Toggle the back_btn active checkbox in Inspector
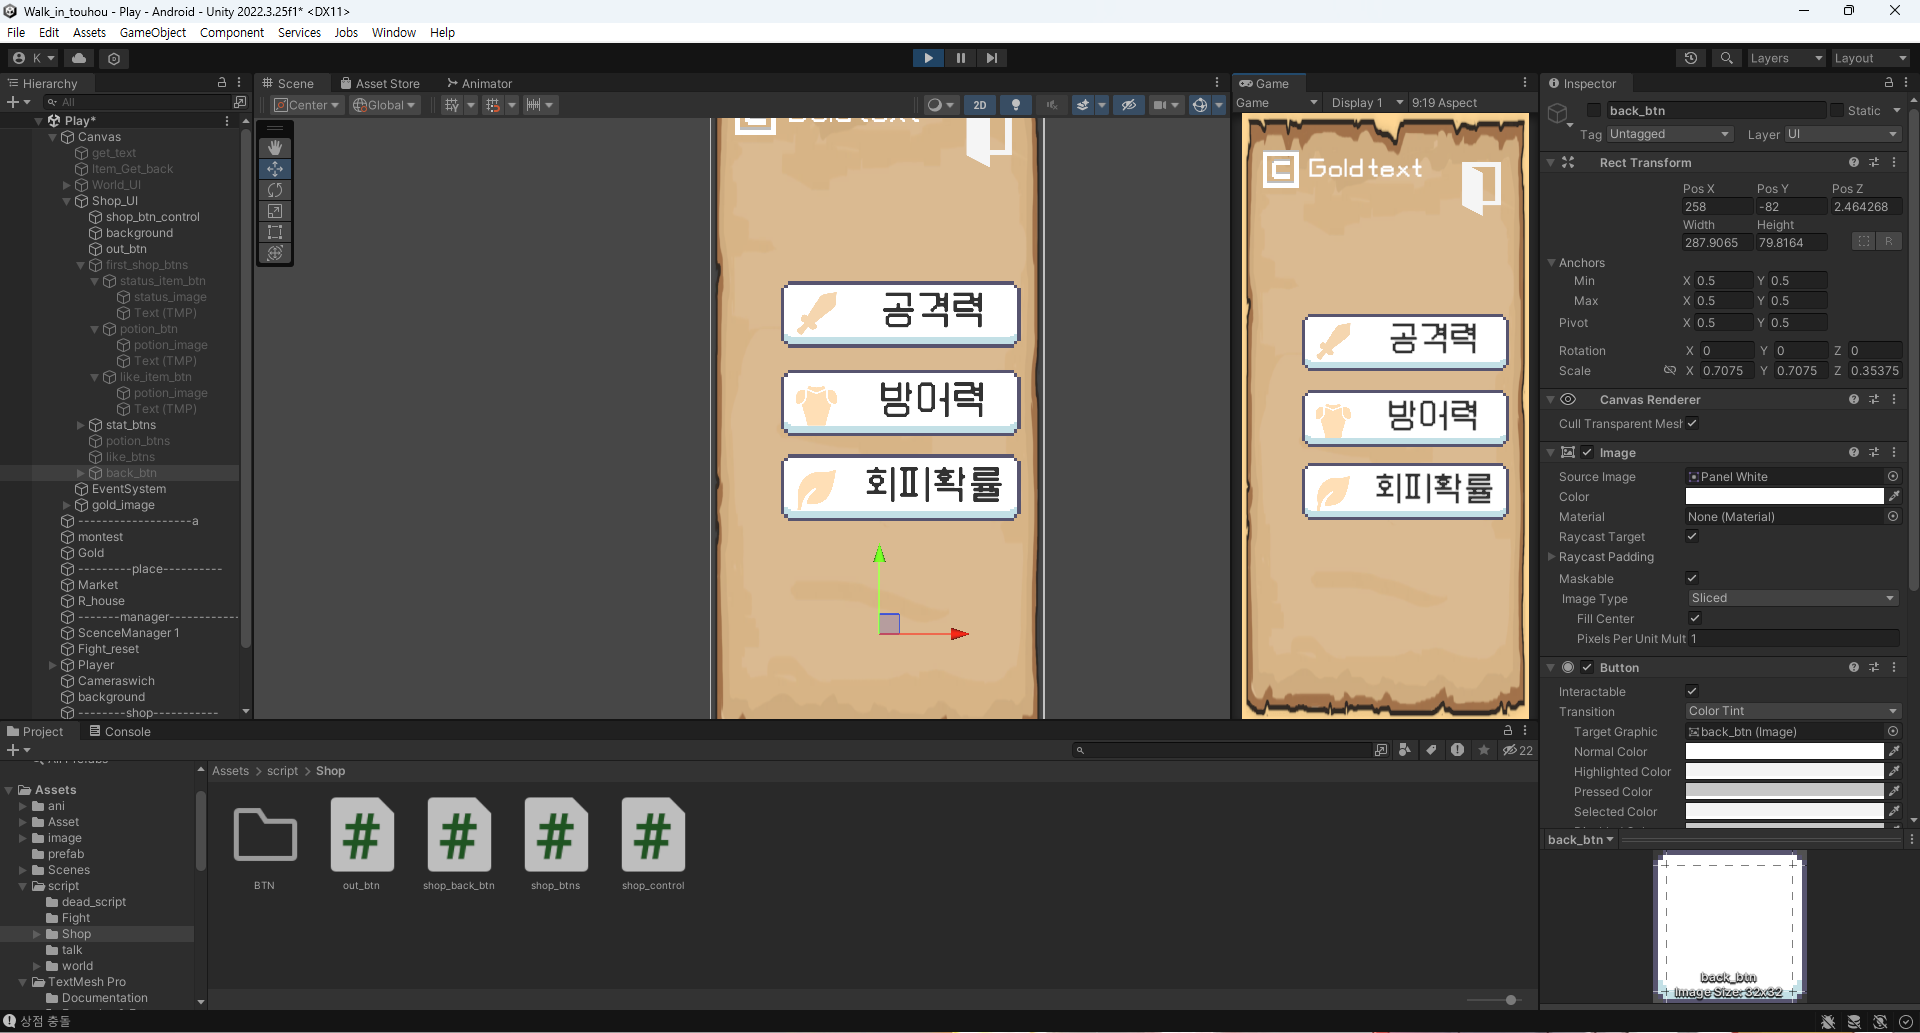 pyautogui.click(x=1594, y=111)
